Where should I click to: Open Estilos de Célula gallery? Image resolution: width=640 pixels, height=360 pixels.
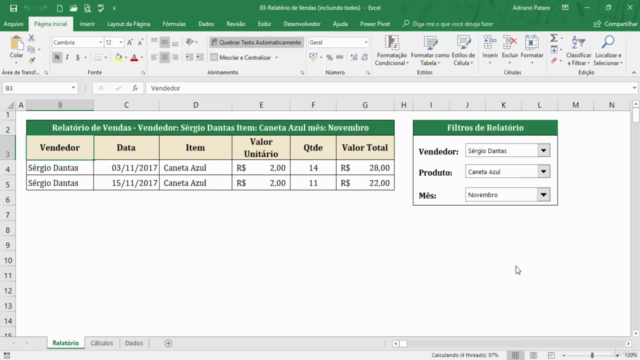[x=463, y=51]
